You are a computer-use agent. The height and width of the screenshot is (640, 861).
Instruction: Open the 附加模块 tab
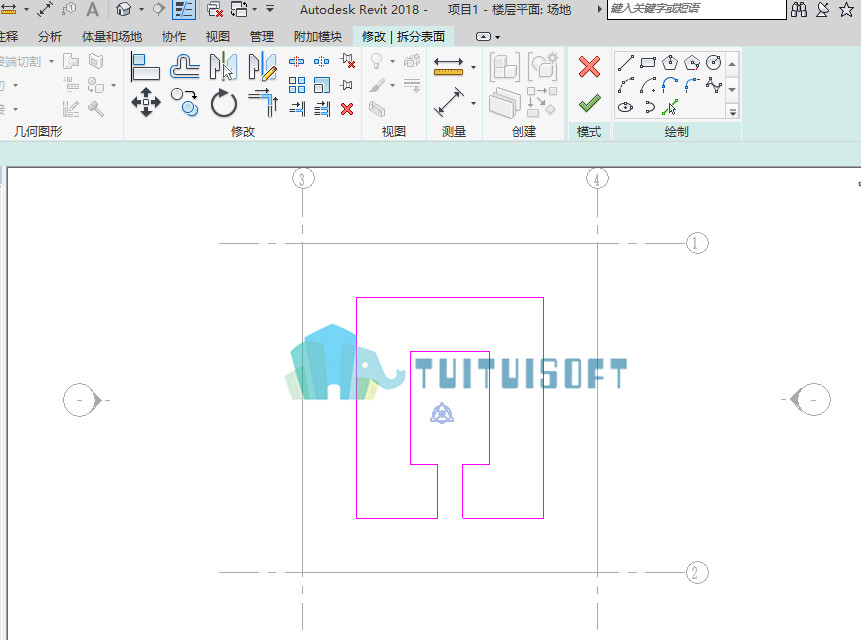[x=318, y=37]
